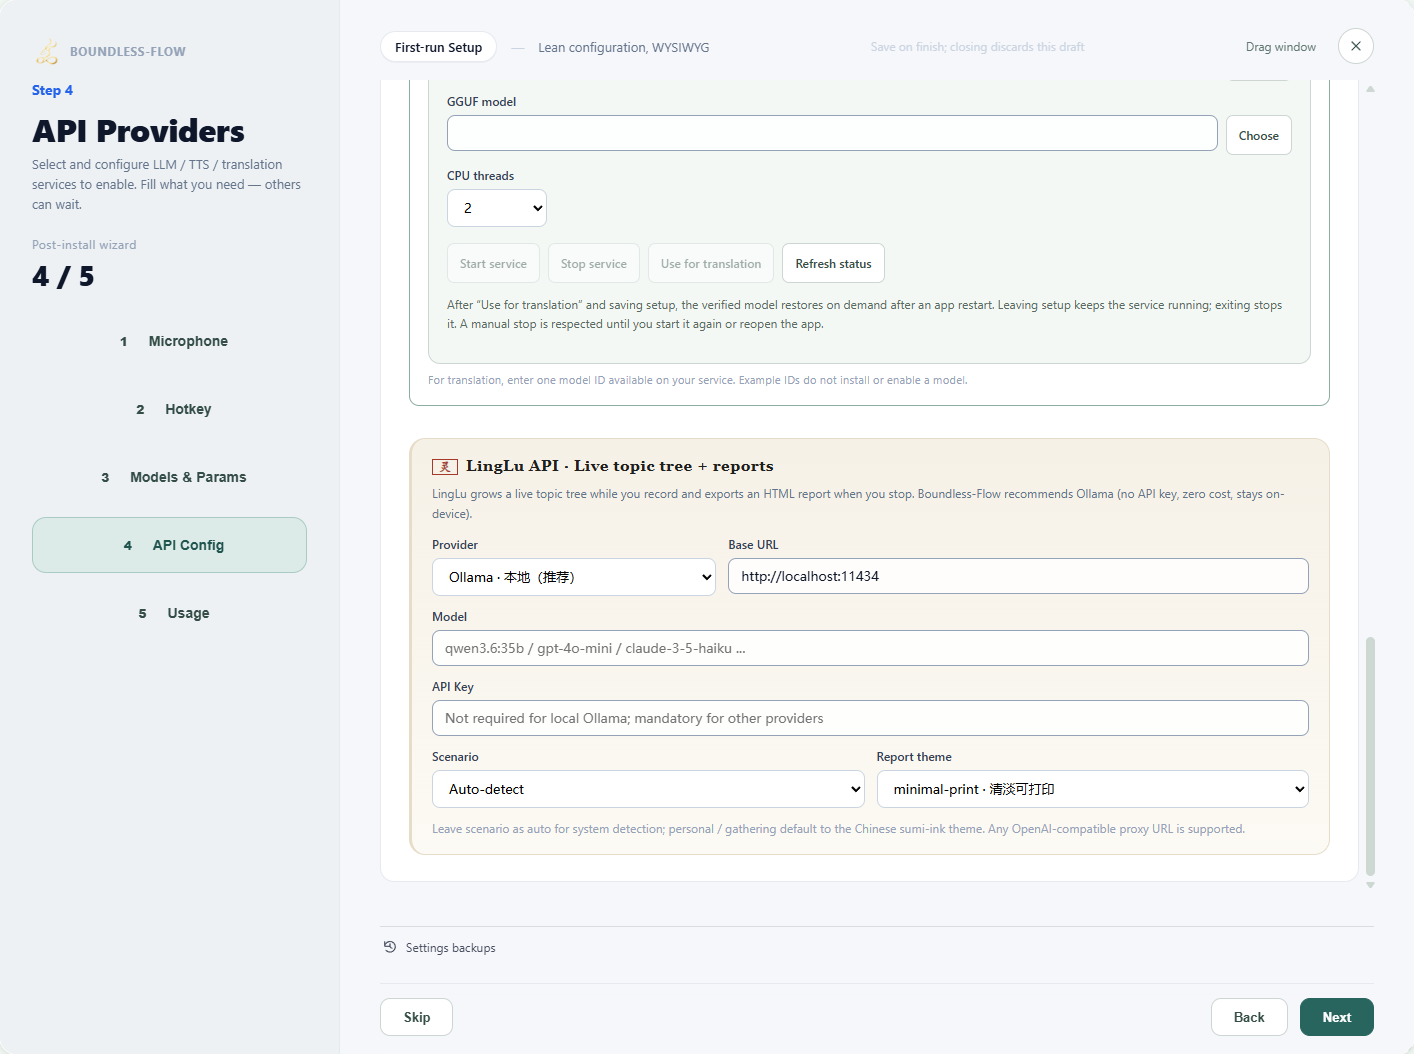Click the '4 / 5' progress text

click(x=63, y=277)
